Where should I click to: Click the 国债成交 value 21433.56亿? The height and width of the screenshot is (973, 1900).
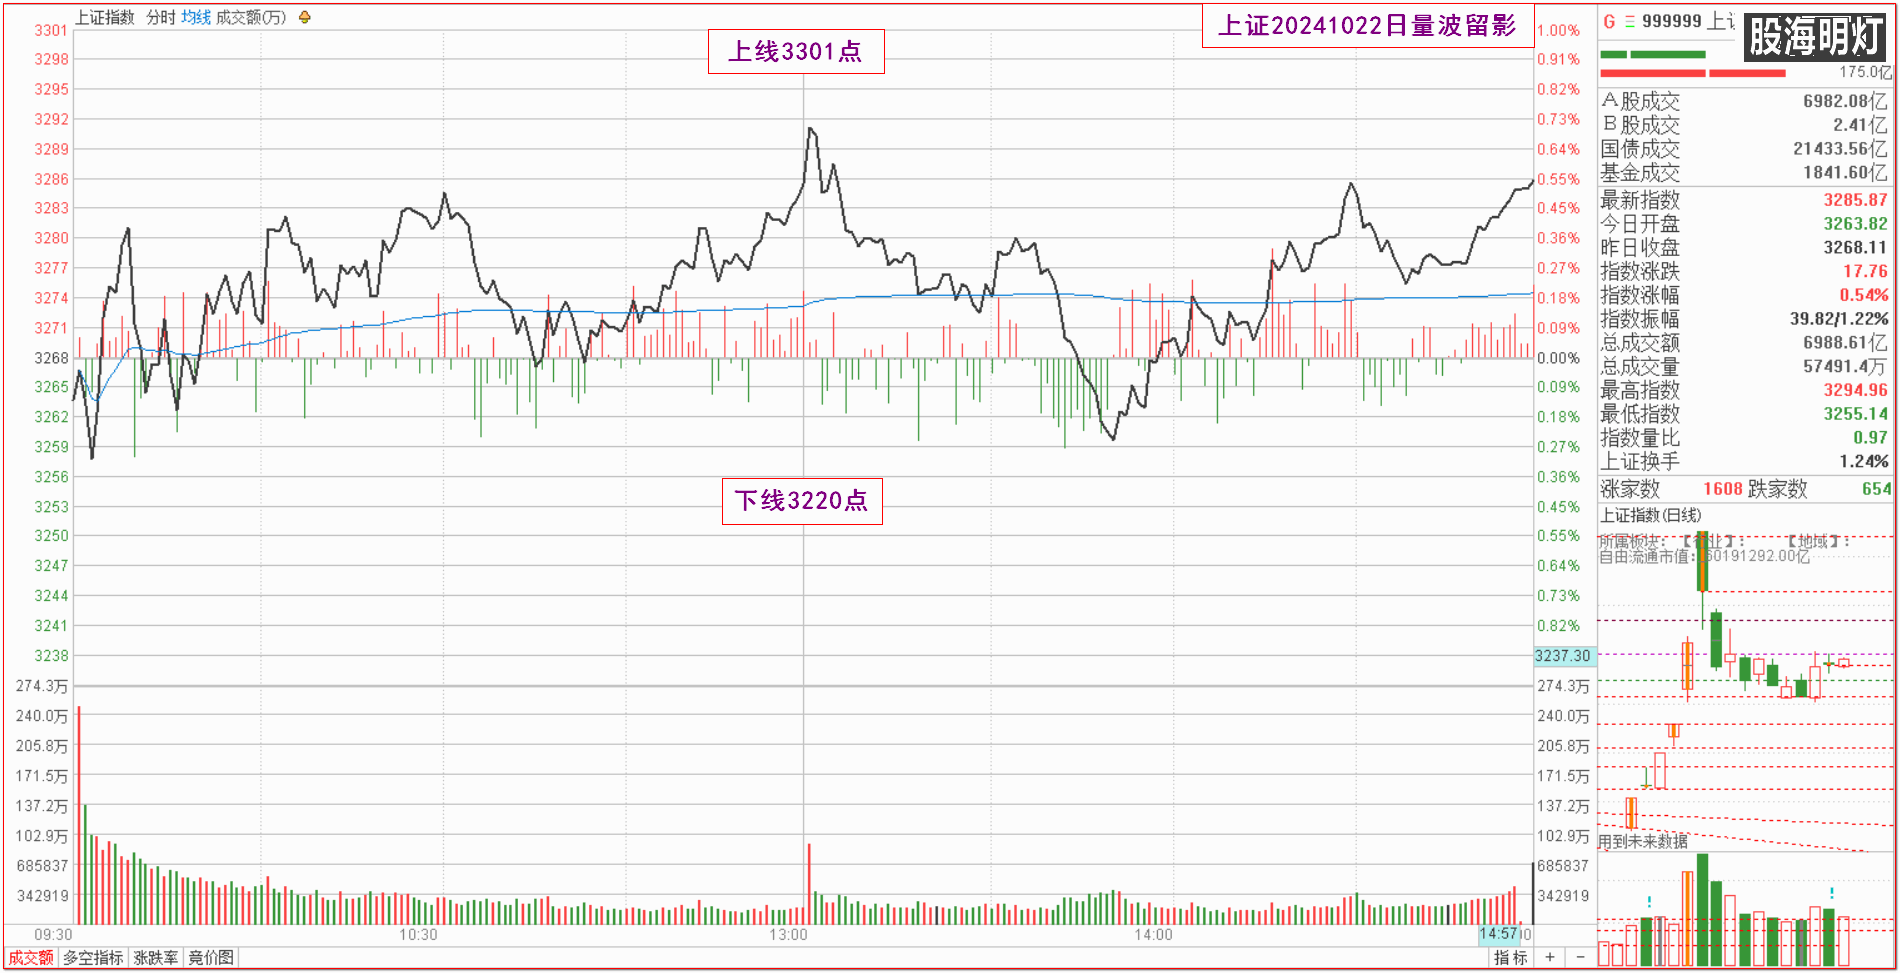click(1841, 149)
